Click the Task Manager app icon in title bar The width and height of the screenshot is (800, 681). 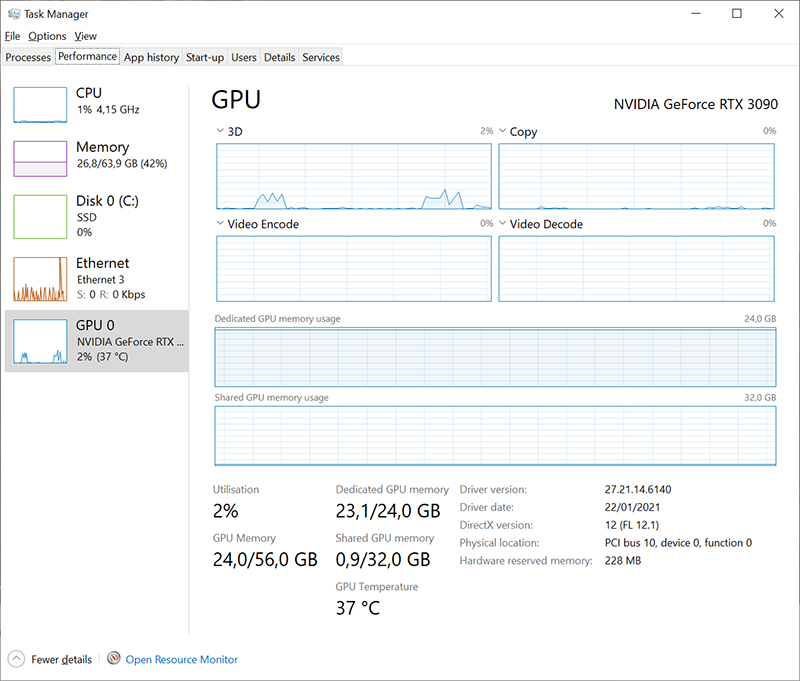point(14,14)
